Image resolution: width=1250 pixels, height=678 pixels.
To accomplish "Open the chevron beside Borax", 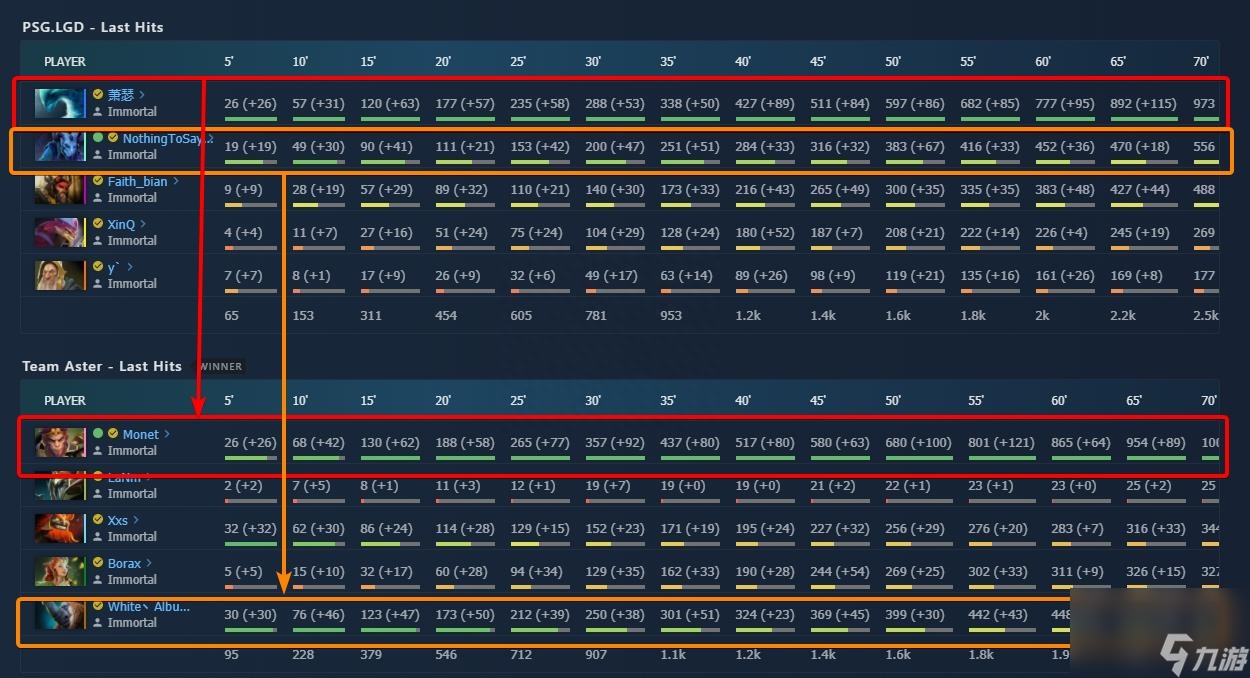I will [150, 563].
